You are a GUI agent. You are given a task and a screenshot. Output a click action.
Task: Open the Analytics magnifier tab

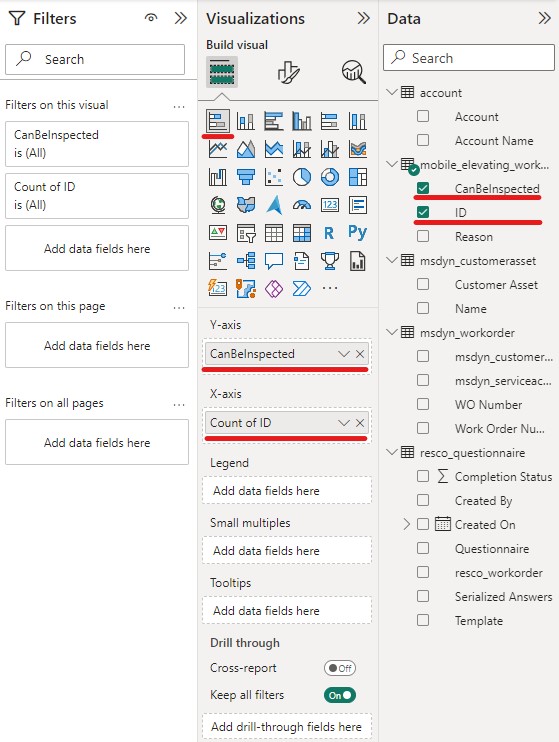pos(354,72)
